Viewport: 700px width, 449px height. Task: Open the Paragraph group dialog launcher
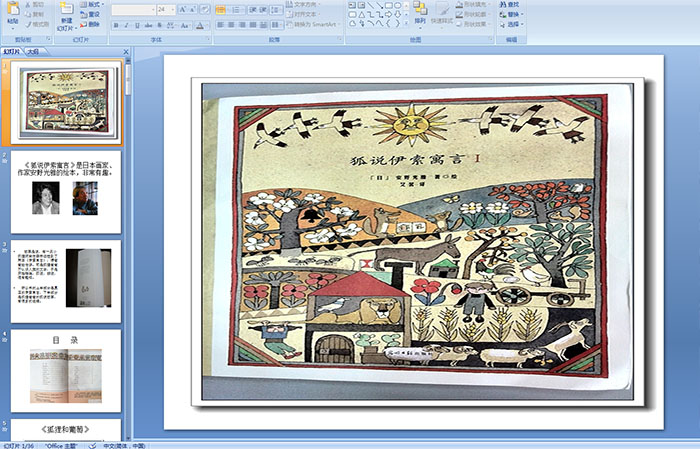[x=340, y=39]
